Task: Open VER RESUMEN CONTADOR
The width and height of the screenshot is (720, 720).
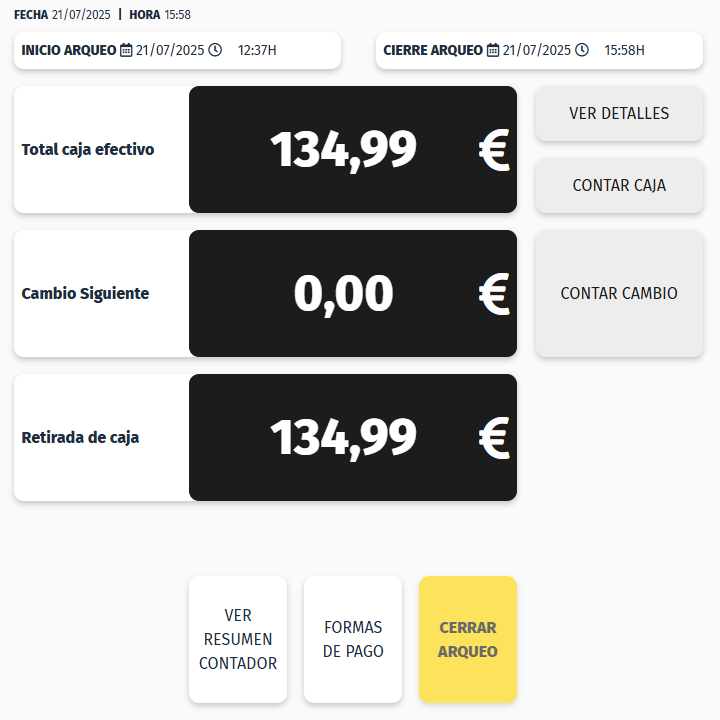Action: [238, 639]
